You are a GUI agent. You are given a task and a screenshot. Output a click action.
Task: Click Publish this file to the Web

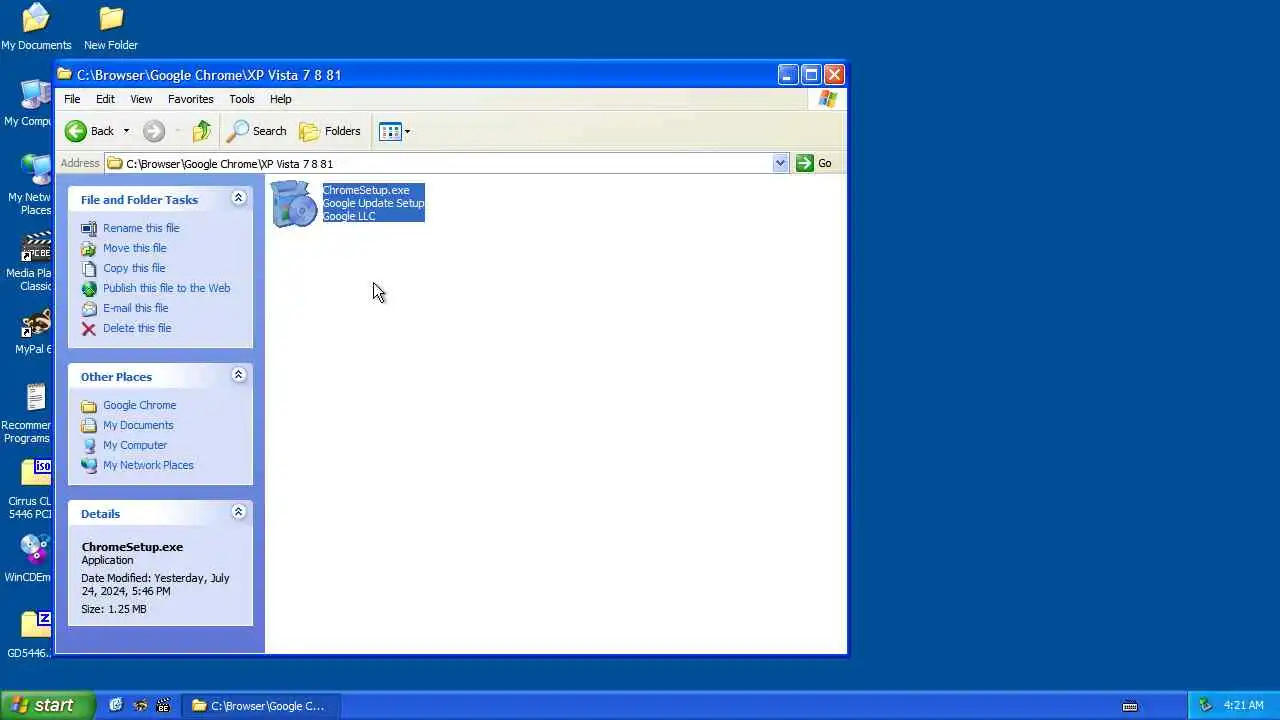click(166, 288)
